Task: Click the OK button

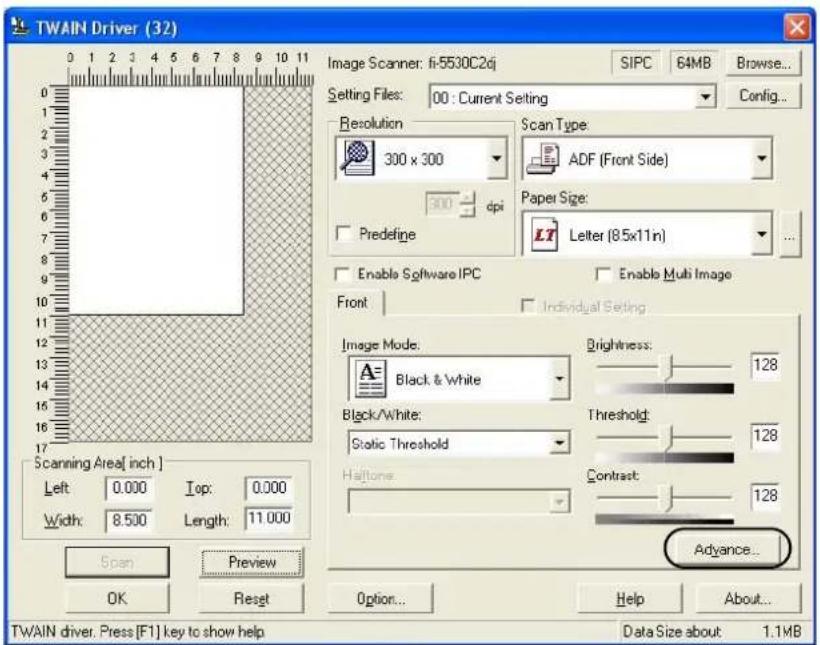Action: [x=117, y=598]
